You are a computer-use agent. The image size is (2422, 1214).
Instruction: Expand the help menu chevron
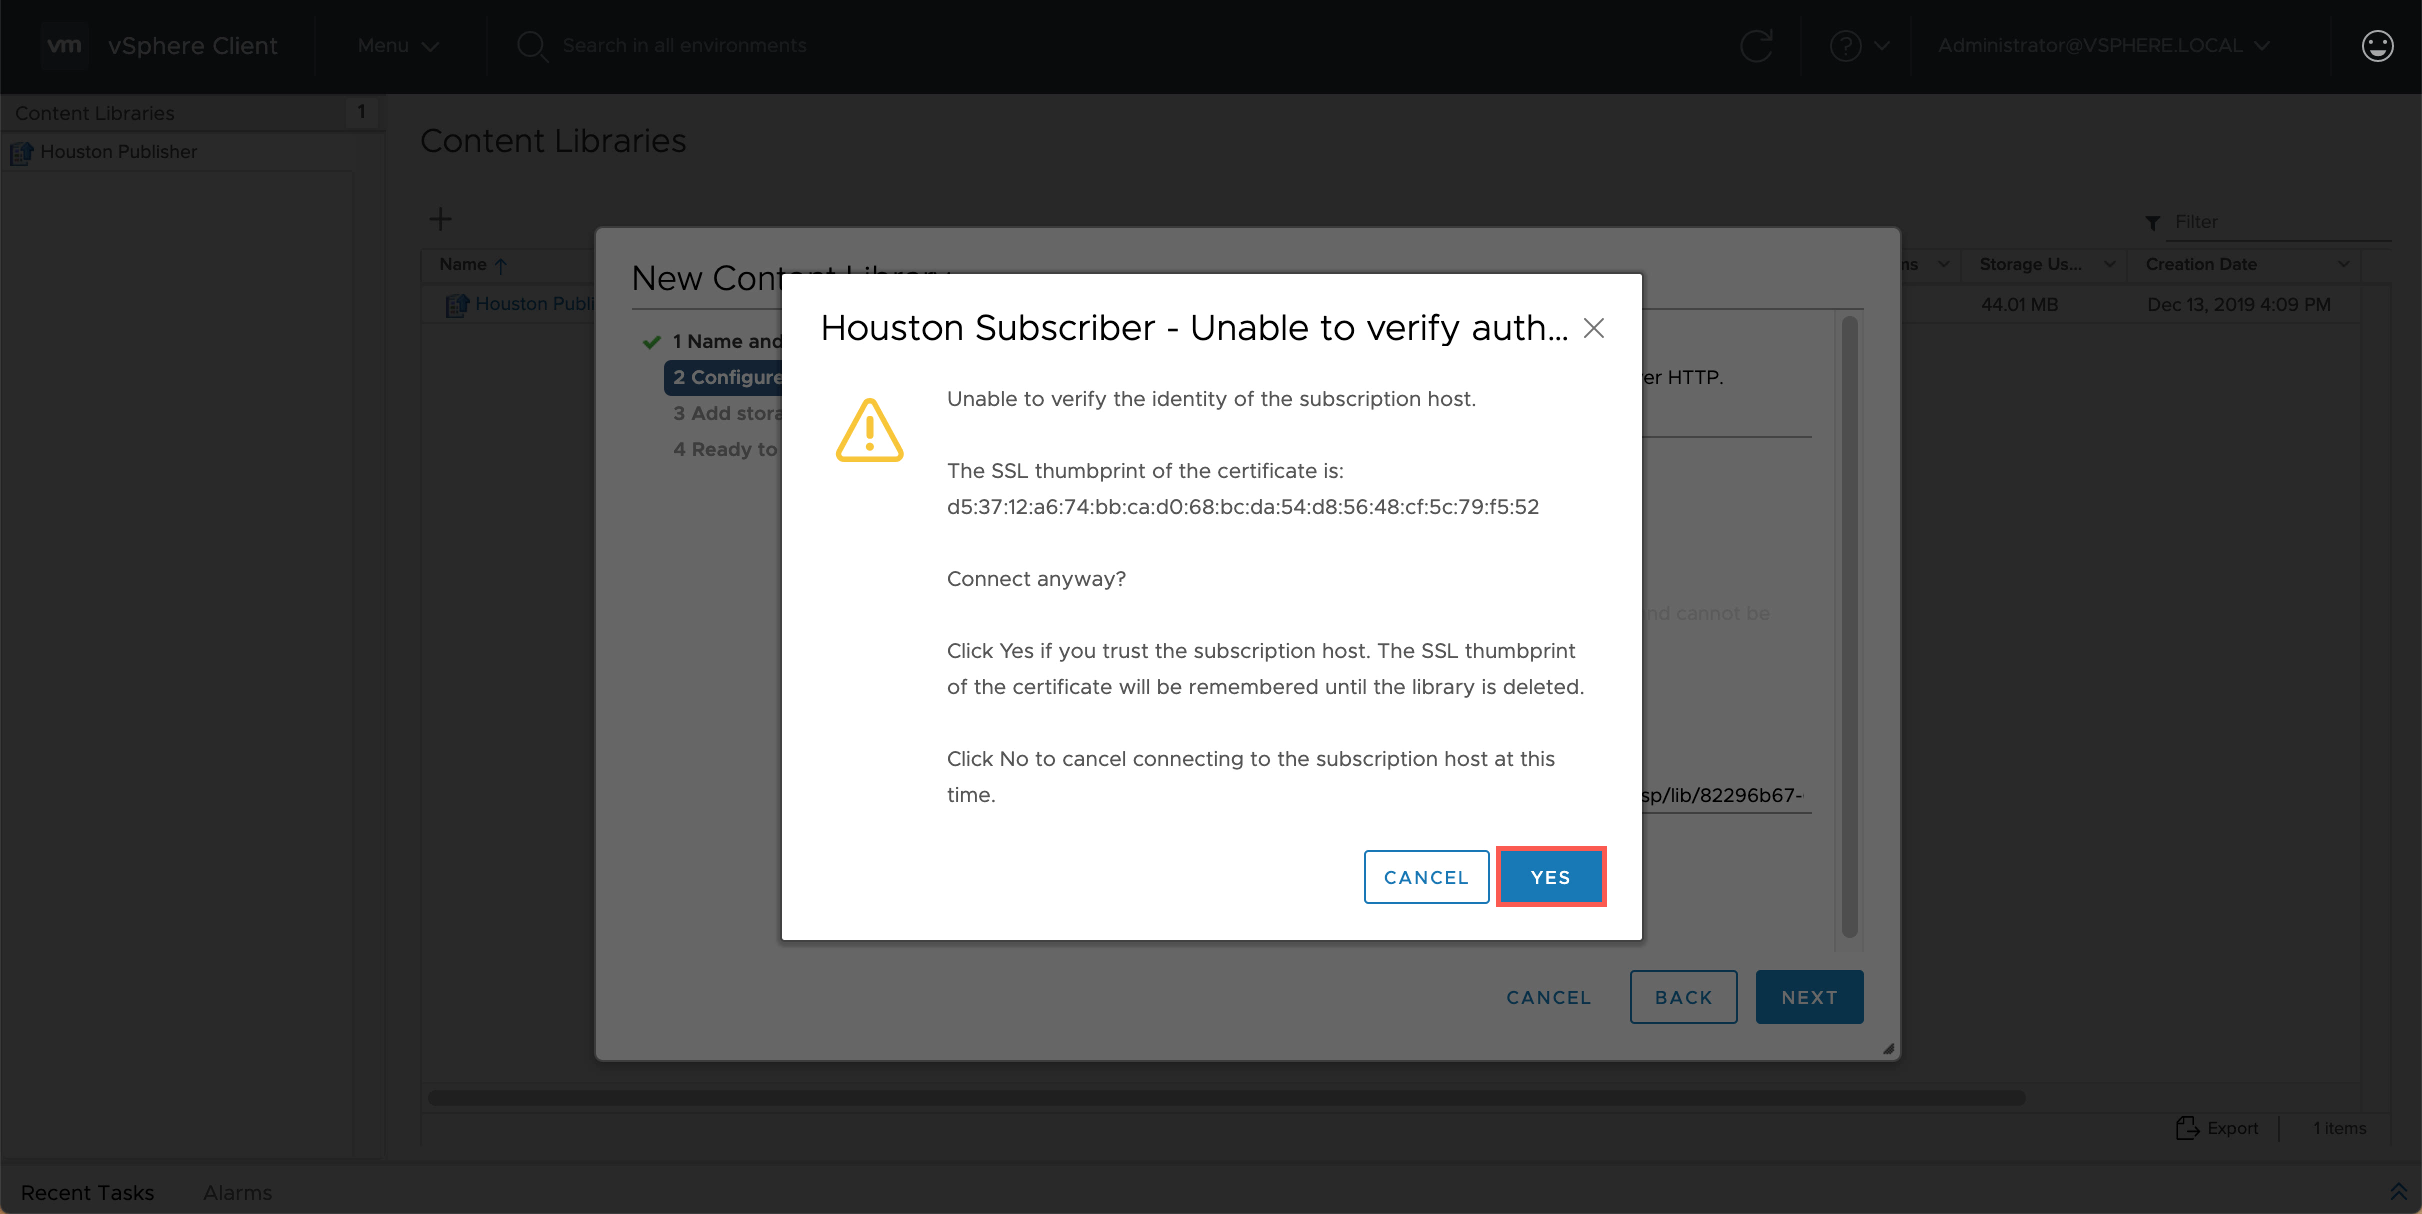point(1882,46)
